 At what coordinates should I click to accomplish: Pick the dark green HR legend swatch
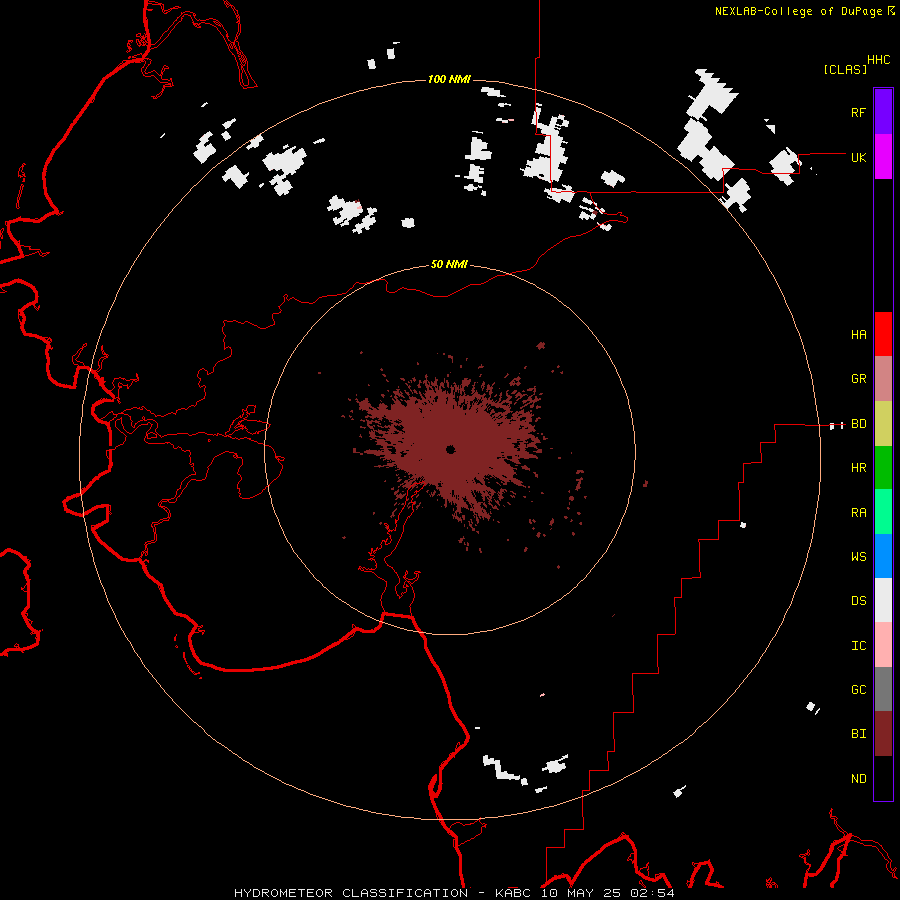[883, 468]
